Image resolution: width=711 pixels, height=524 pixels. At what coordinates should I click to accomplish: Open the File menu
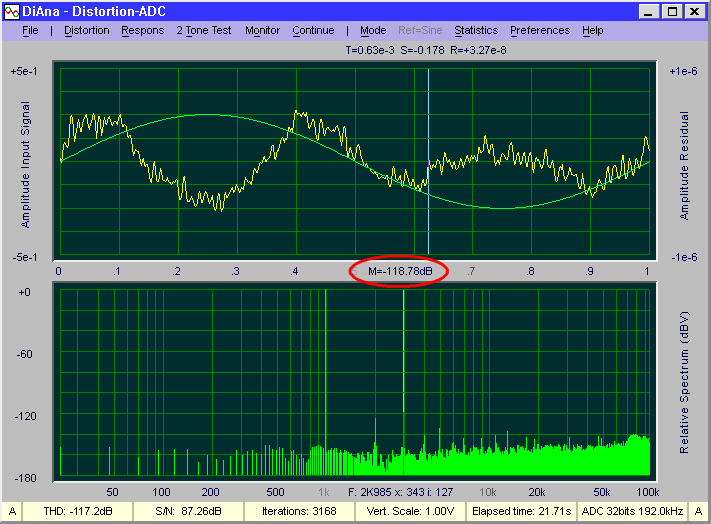coord(30,30)
